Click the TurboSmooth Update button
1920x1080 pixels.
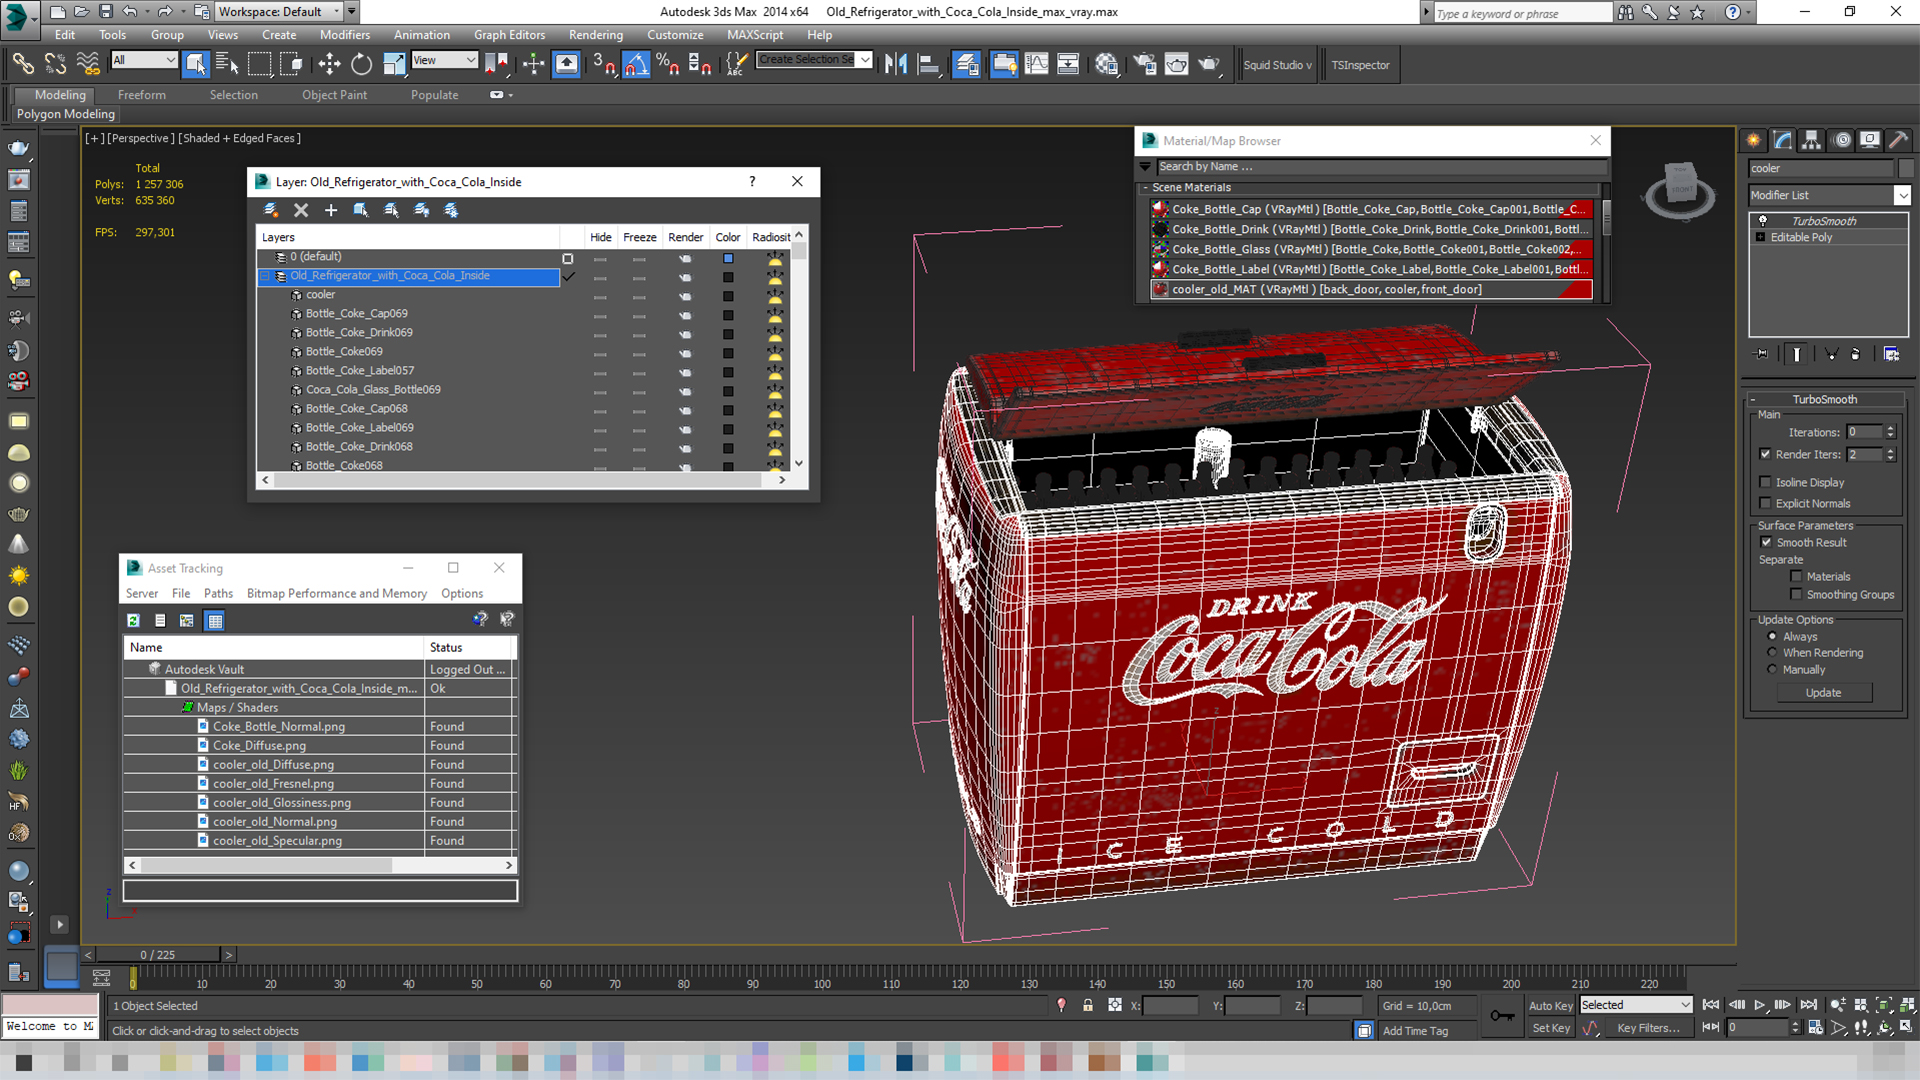coord(1823,692)
